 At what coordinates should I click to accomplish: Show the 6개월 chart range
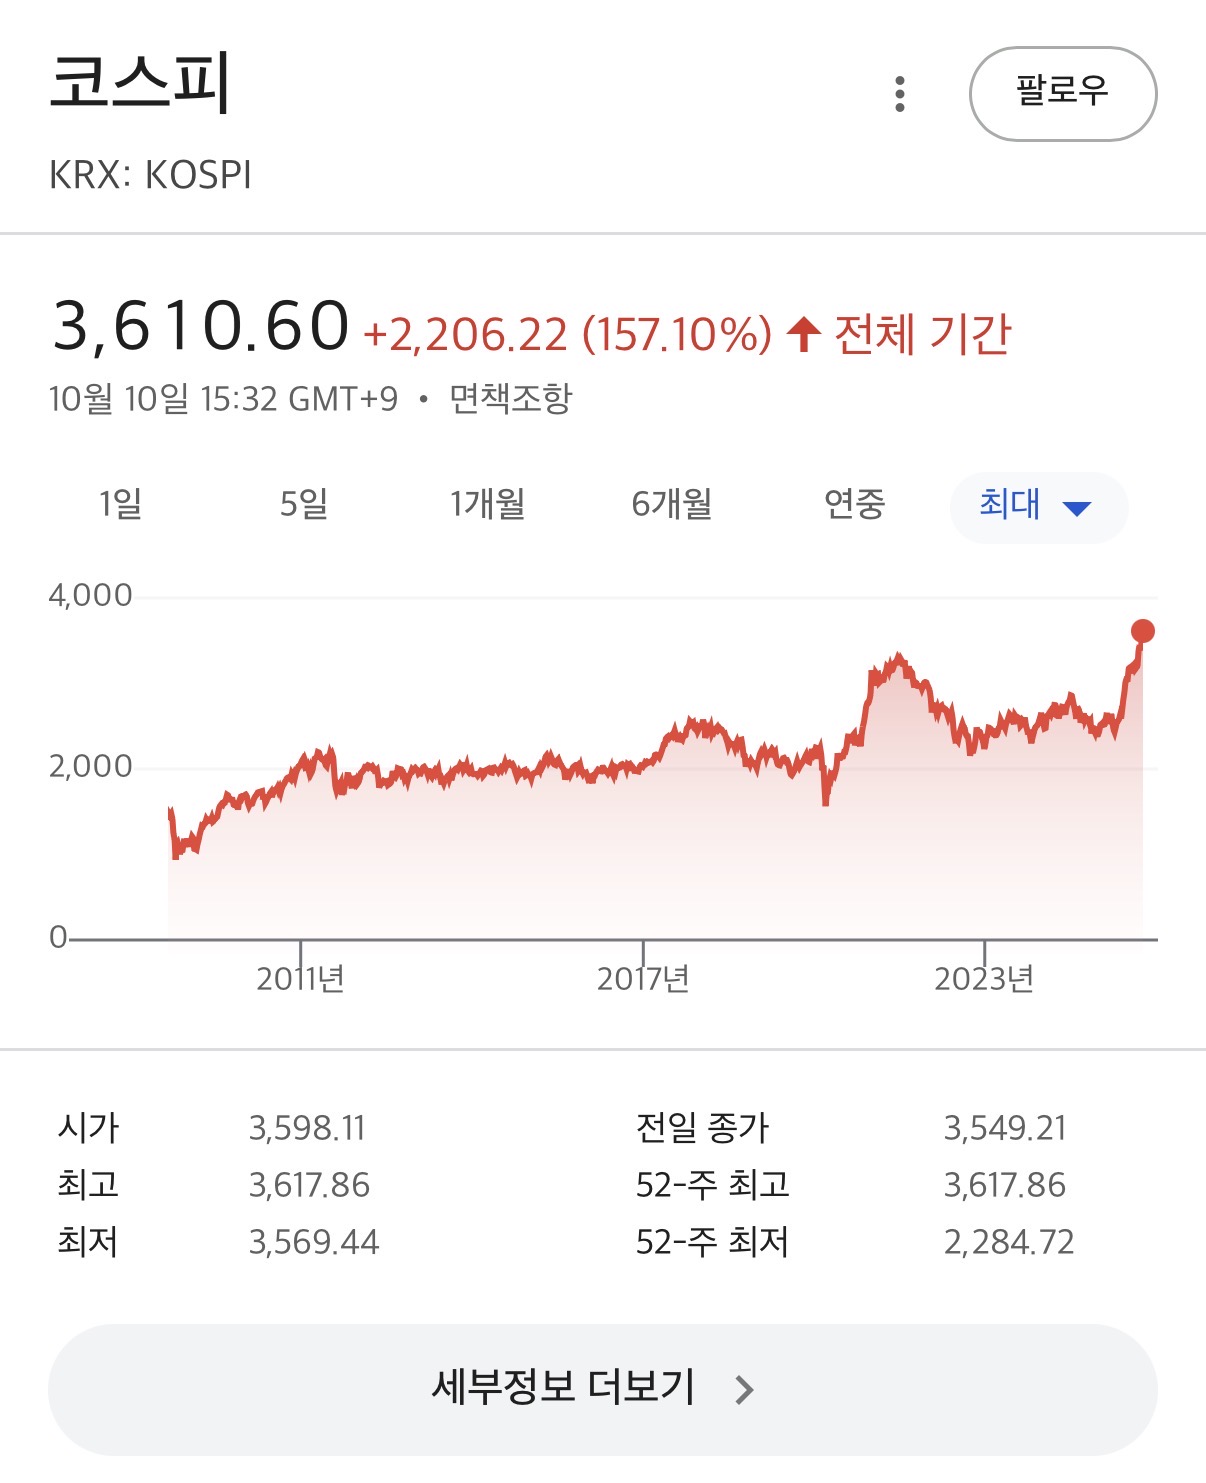pyautogui.click(x=671, y=504)
